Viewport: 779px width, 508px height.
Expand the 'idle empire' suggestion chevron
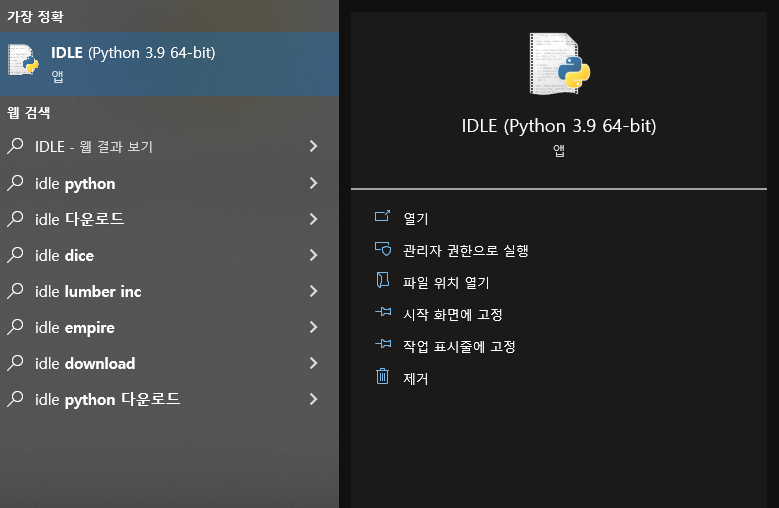[313, 327]
